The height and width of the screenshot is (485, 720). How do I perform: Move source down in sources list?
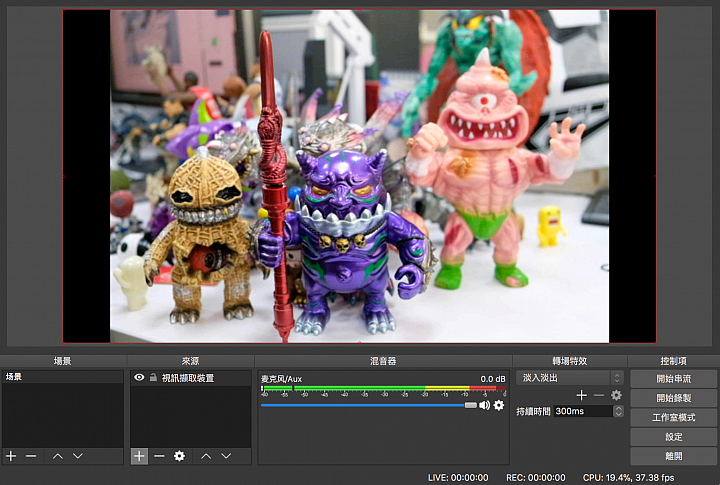226,456
